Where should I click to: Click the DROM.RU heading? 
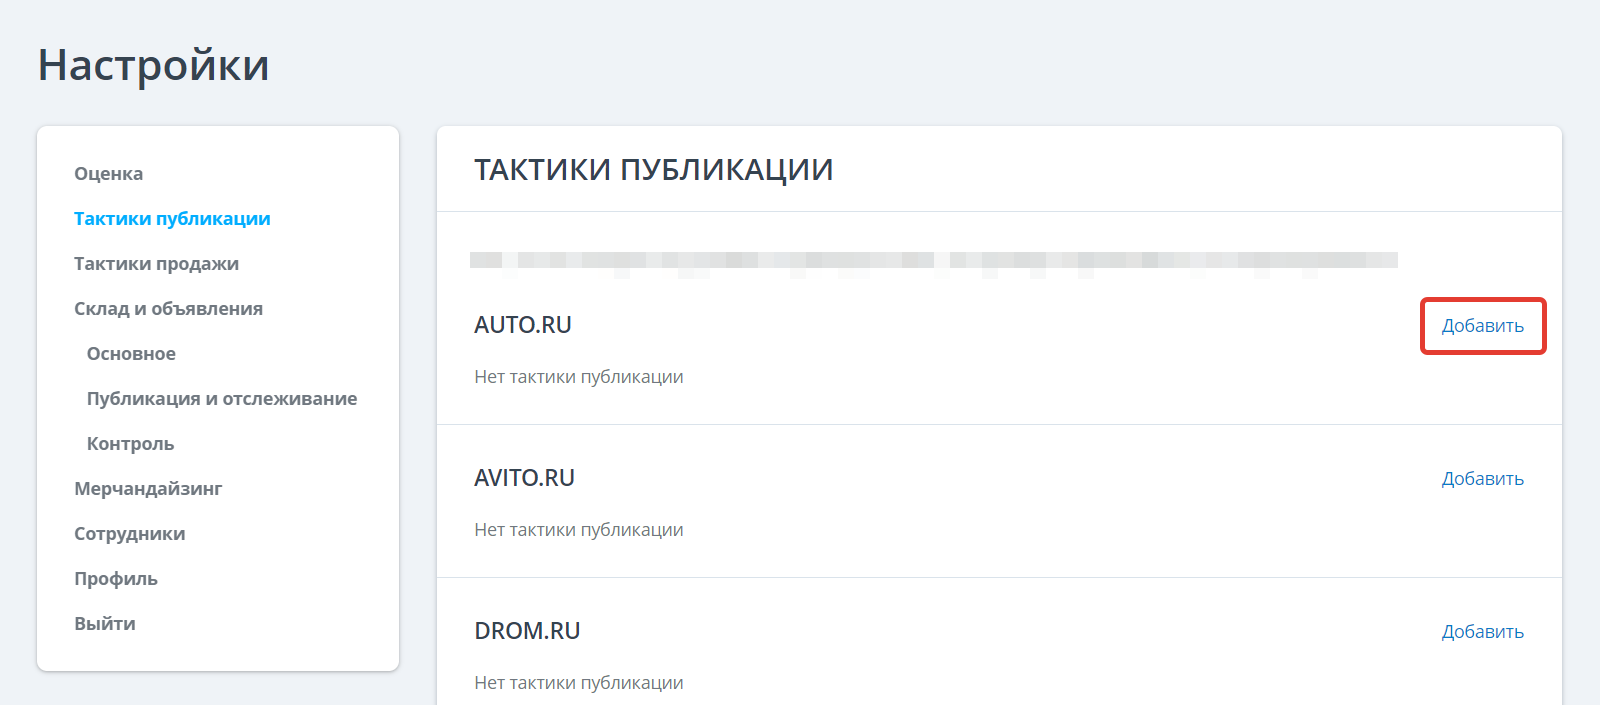(527, 631)
